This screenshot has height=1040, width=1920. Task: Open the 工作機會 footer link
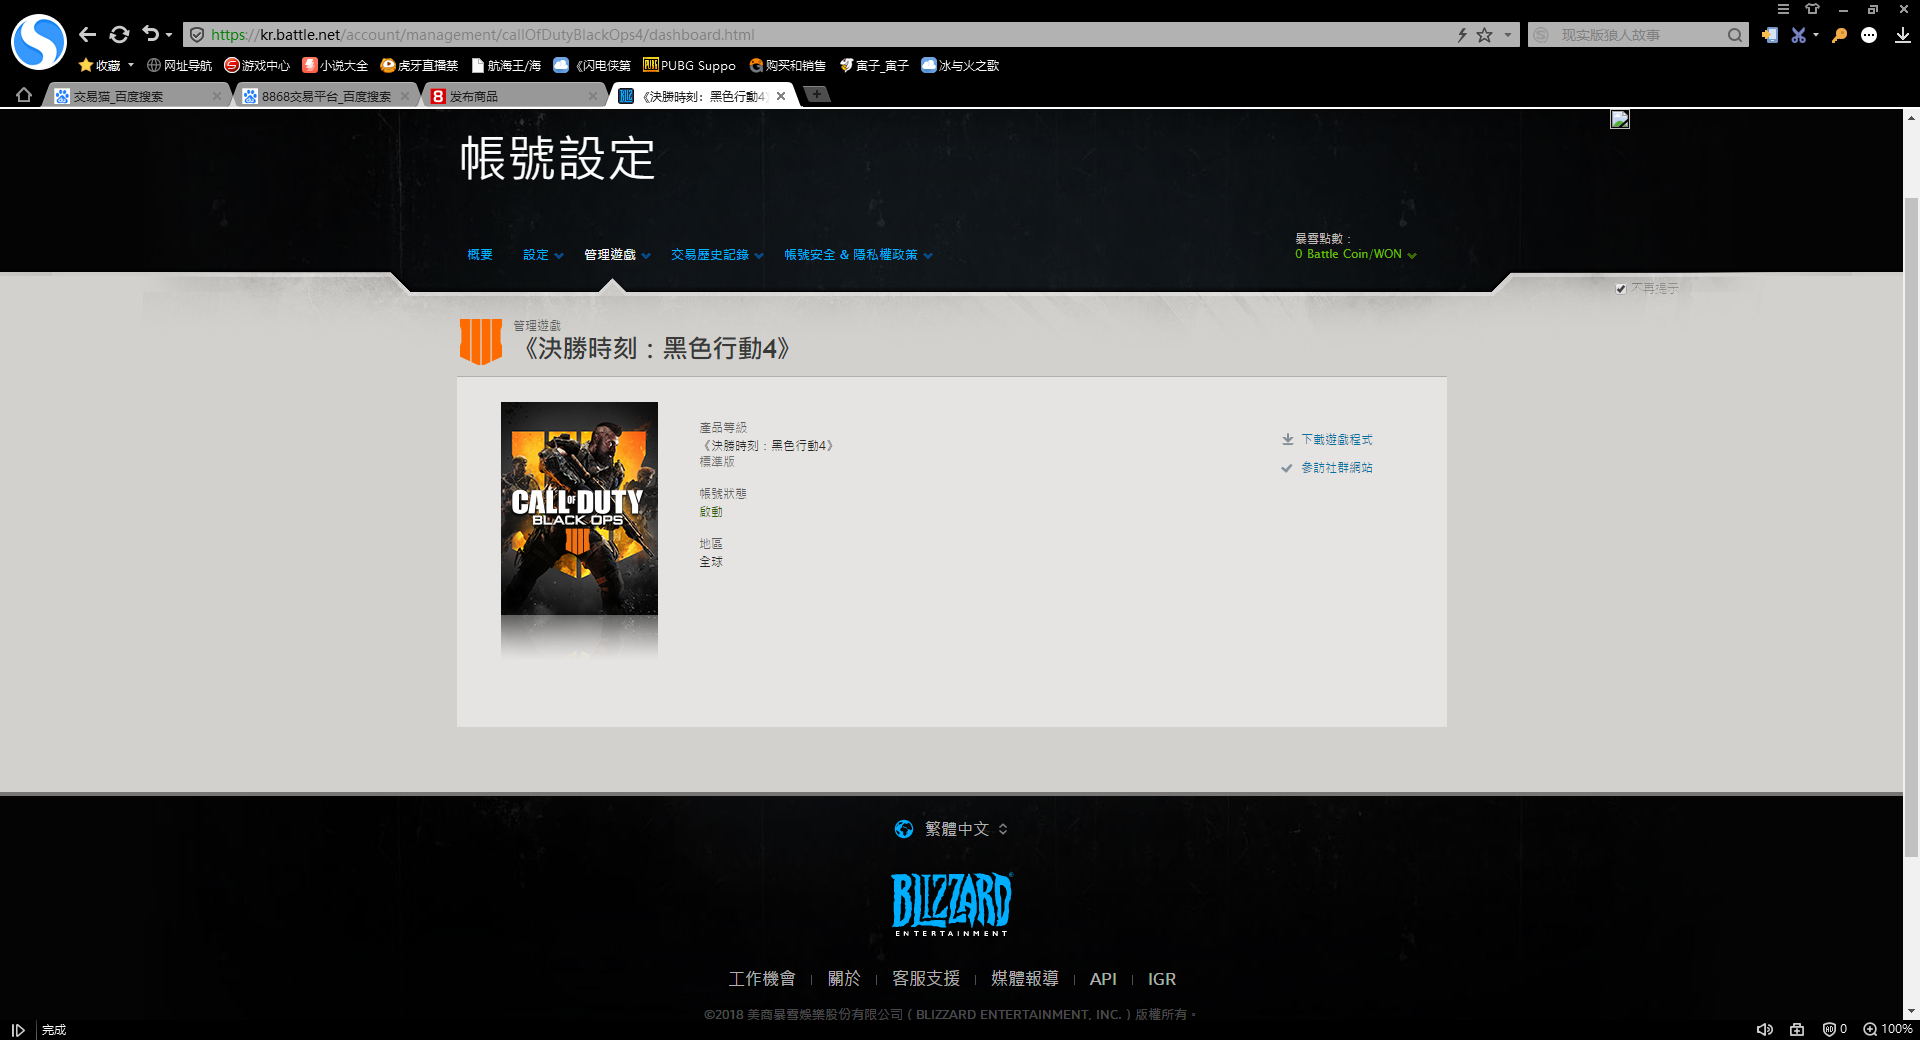762,979
